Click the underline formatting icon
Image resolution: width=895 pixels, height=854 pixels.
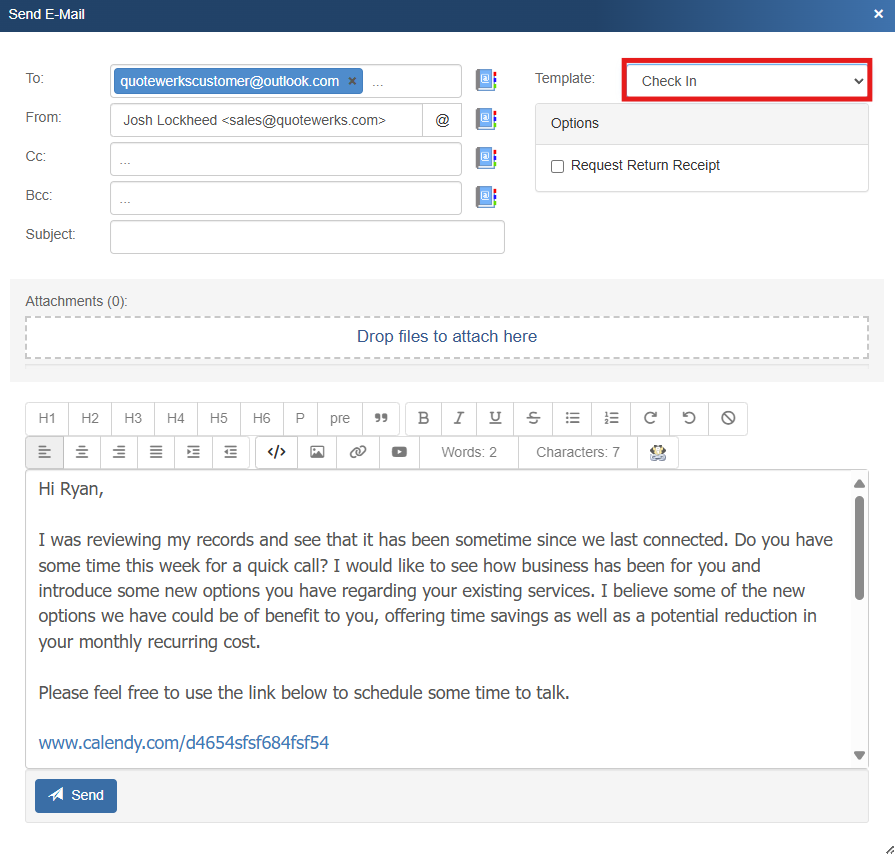tap(495, 418)
